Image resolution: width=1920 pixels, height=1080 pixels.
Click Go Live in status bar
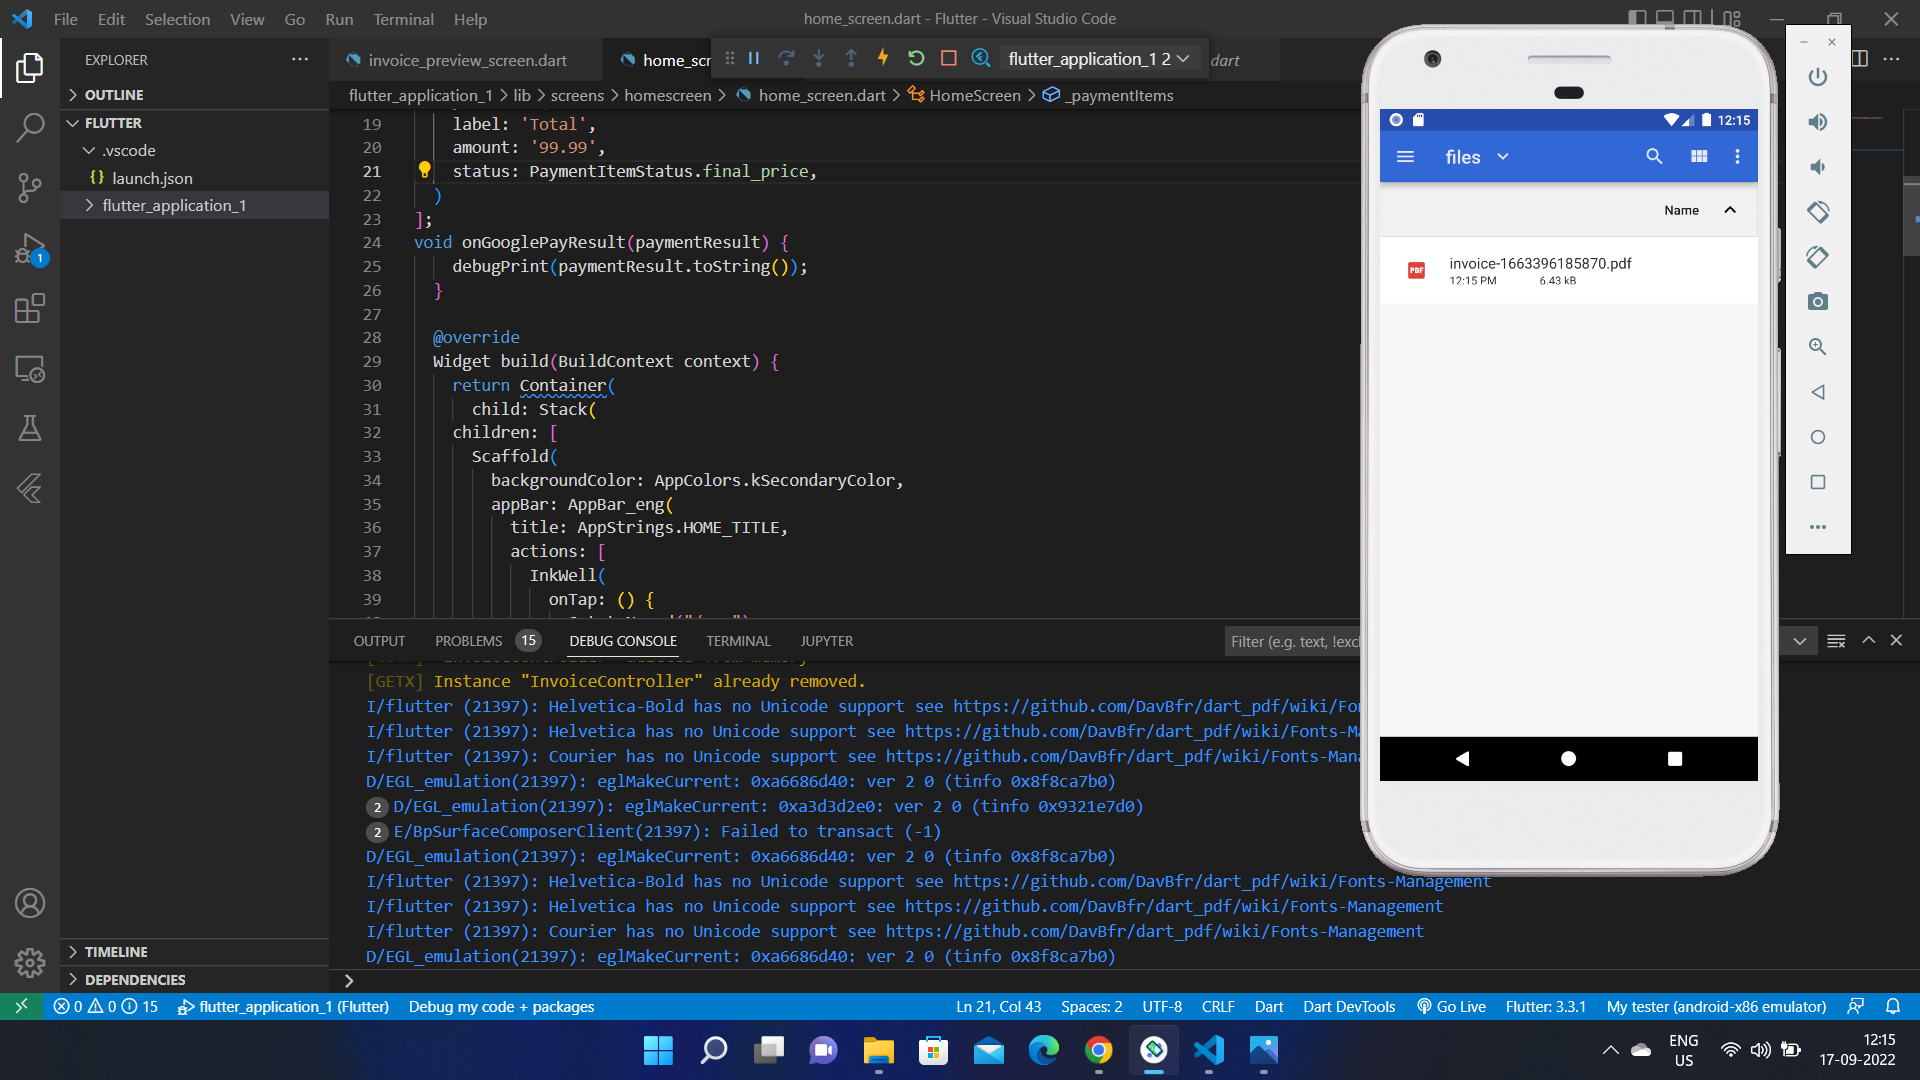pos(1451,1006)
